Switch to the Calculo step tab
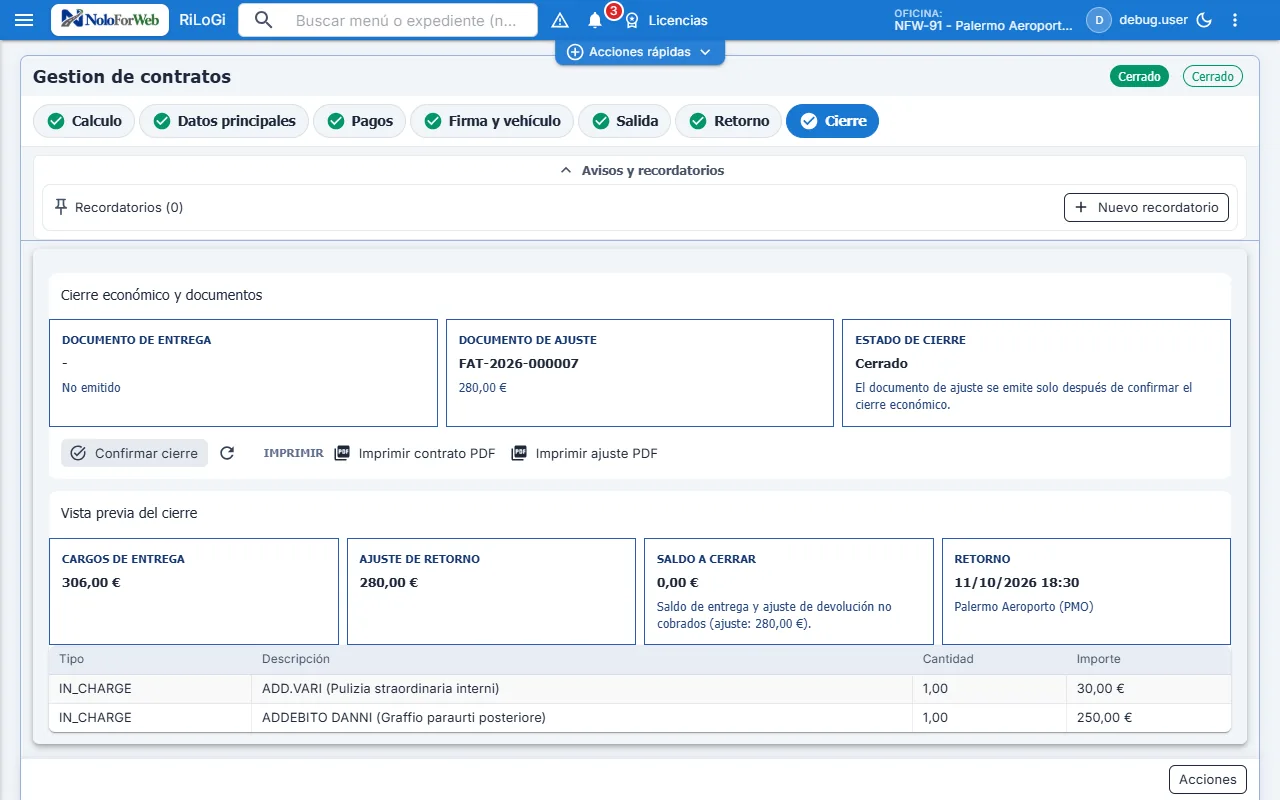Screen dimensions: 1280x800 [84, 121]
